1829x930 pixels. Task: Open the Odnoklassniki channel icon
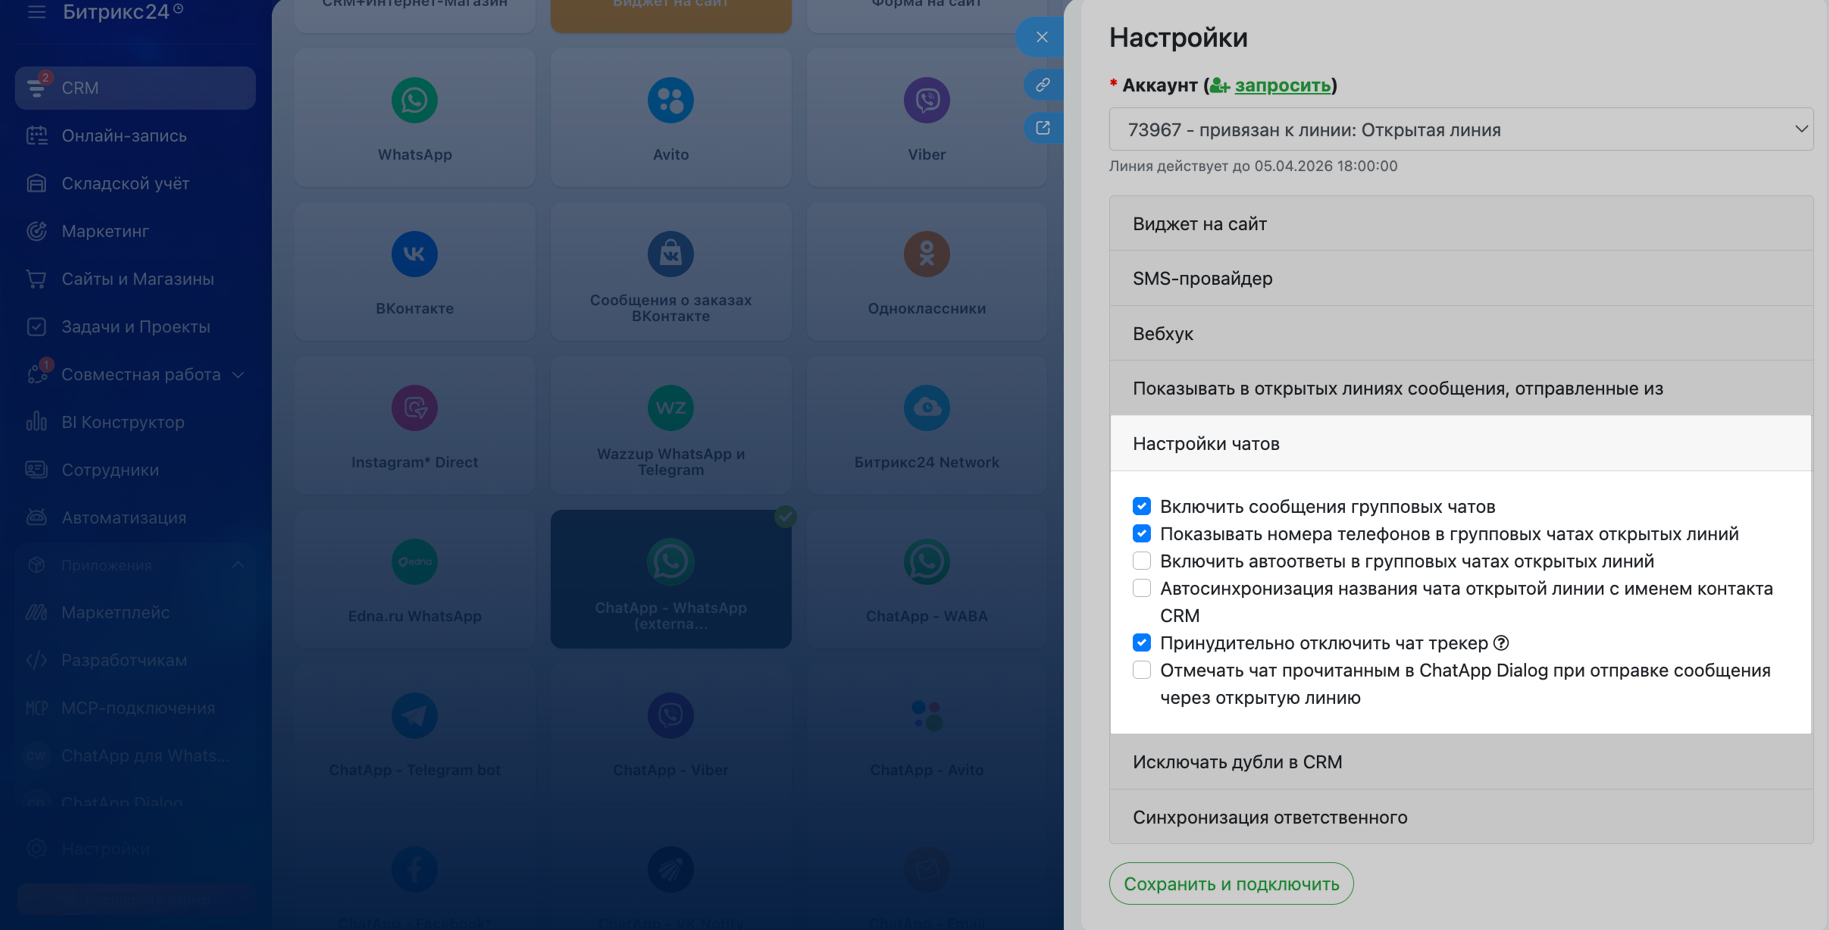pyautogui.click(x=926, y=255)
